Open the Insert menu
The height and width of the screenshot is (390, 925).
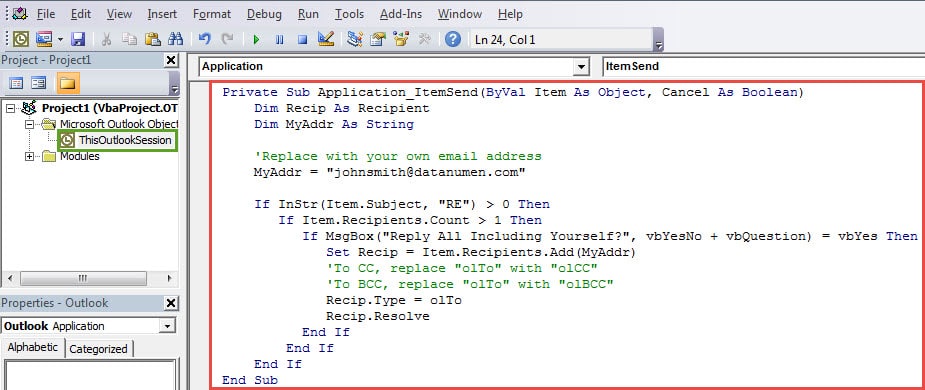pyautogui.click(x=162, y=14)
